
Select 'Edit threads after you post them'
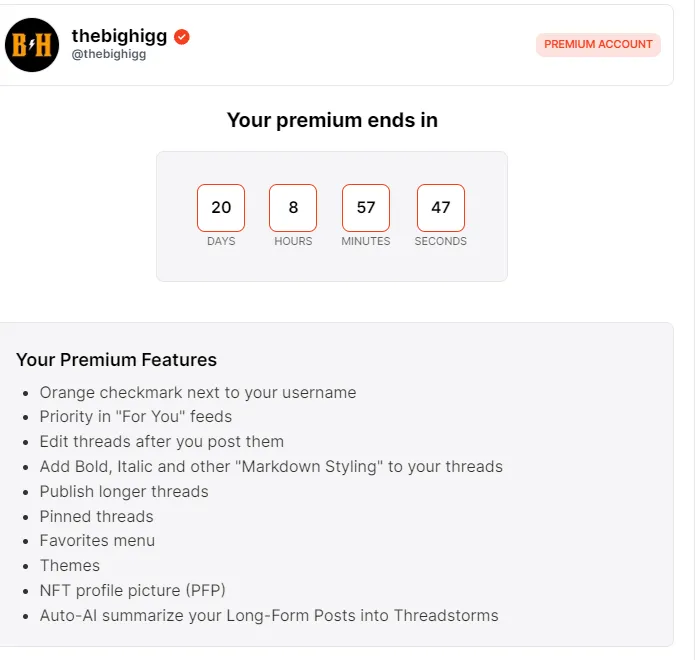pyautogui.click(x=162, y=442)
